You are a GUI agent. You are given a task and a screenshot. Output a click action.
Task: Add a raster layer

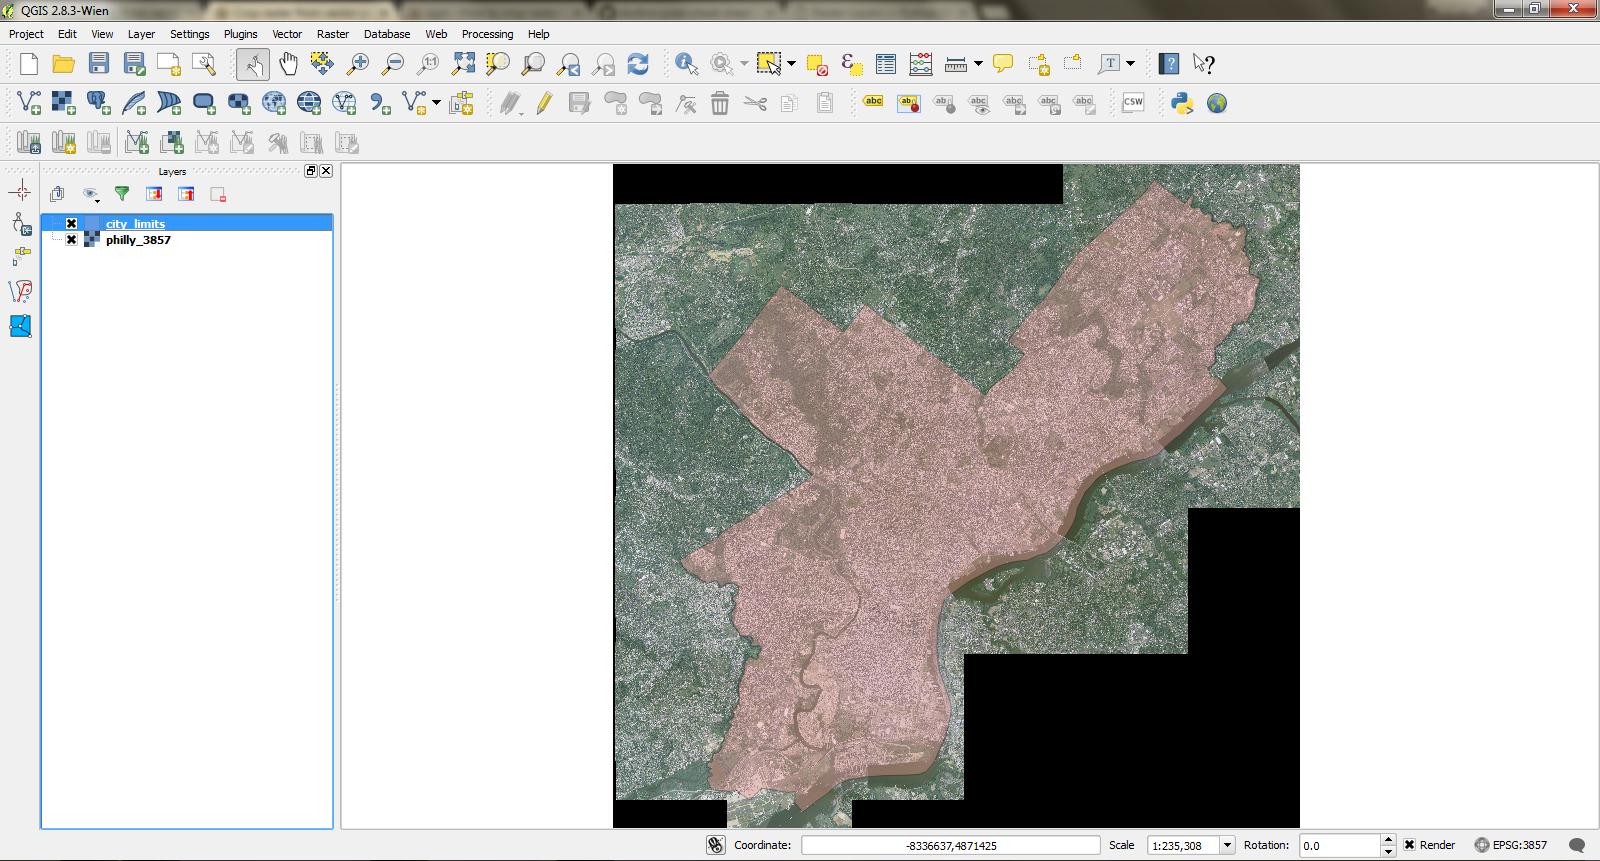(x=64, y=103)
